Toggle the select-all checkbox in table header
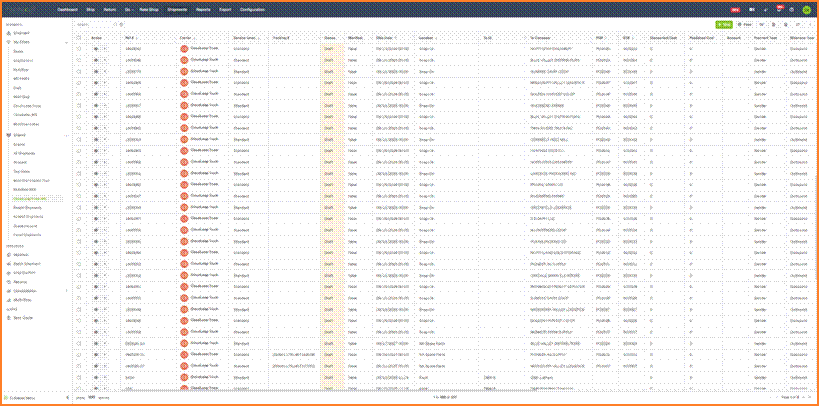Image resolution: width=819 pixels, height=406 pixels. tap(79, 38)
